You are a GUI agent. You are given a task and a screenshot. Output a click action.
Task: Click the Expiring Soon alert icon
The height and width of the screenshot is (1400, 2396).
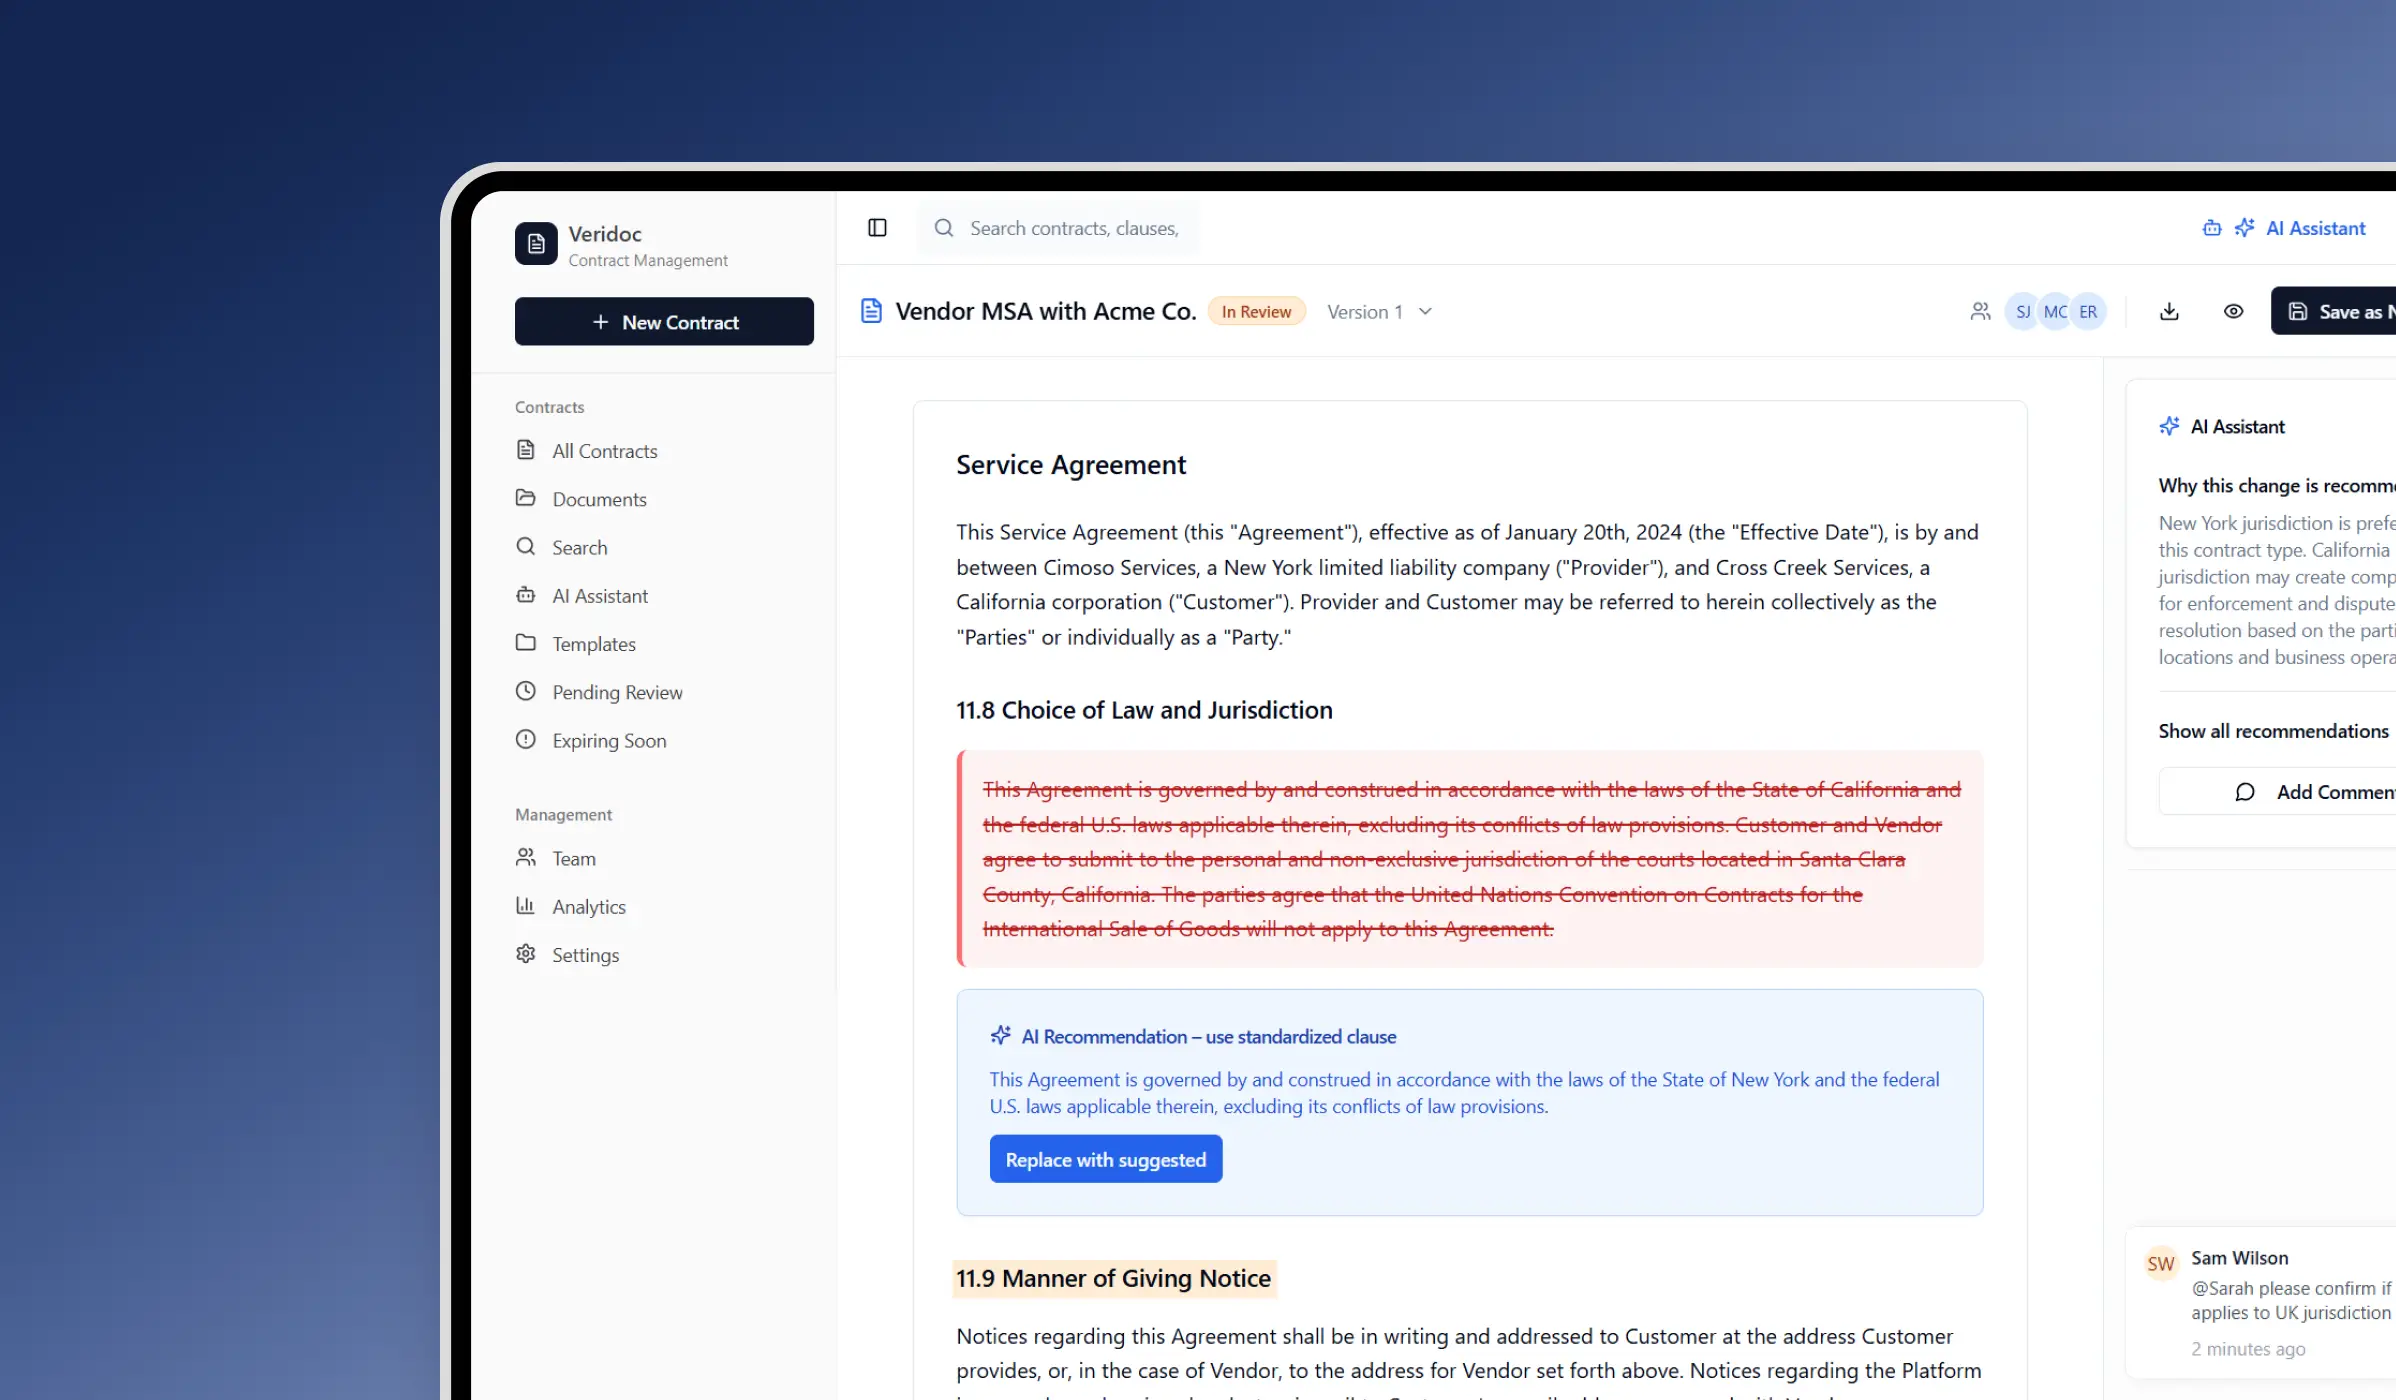(x=525, y=740)
